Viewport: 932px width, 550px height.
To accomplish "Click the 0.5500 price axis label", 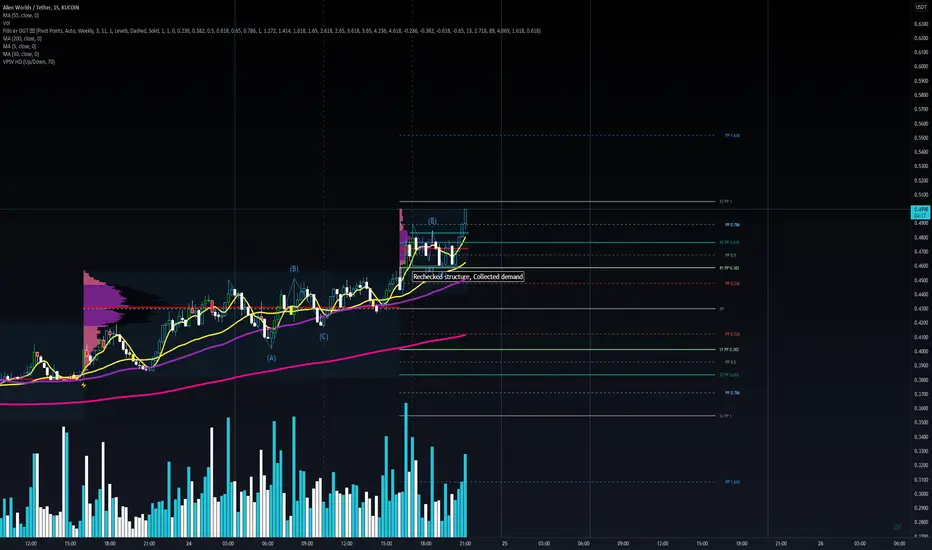I will coord(921,138).
